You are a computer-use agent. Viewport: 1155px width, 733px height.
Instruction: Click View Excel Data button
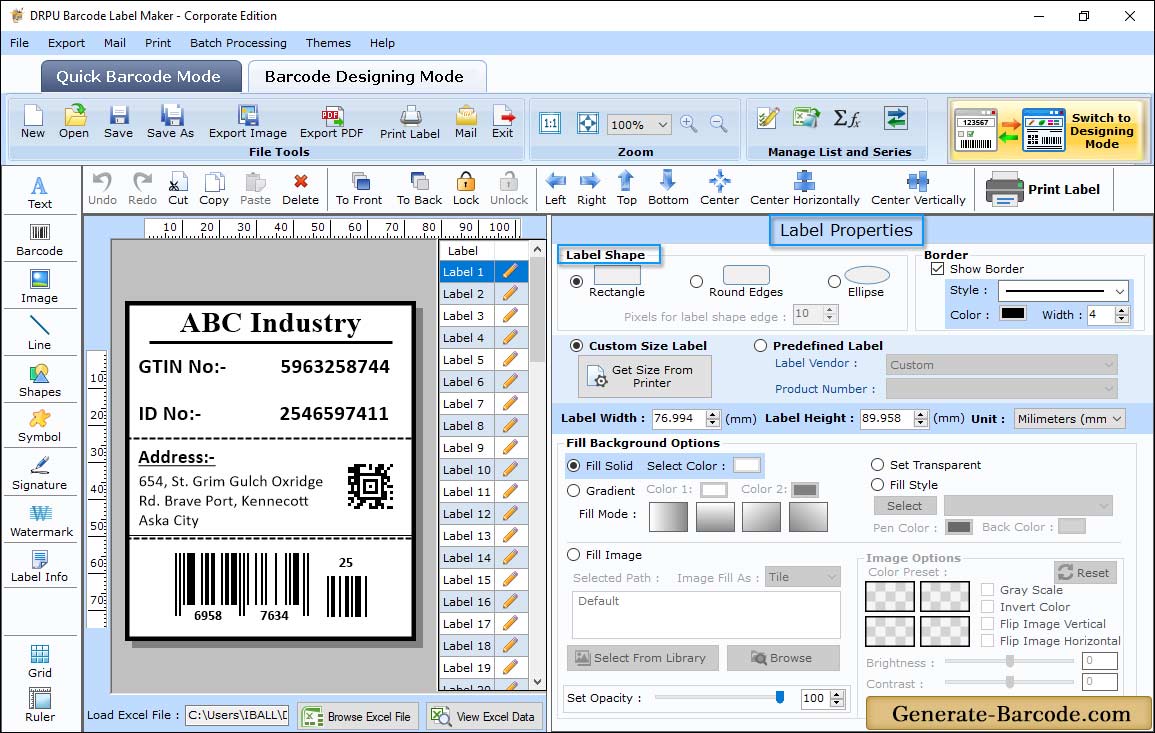(483, 716)
